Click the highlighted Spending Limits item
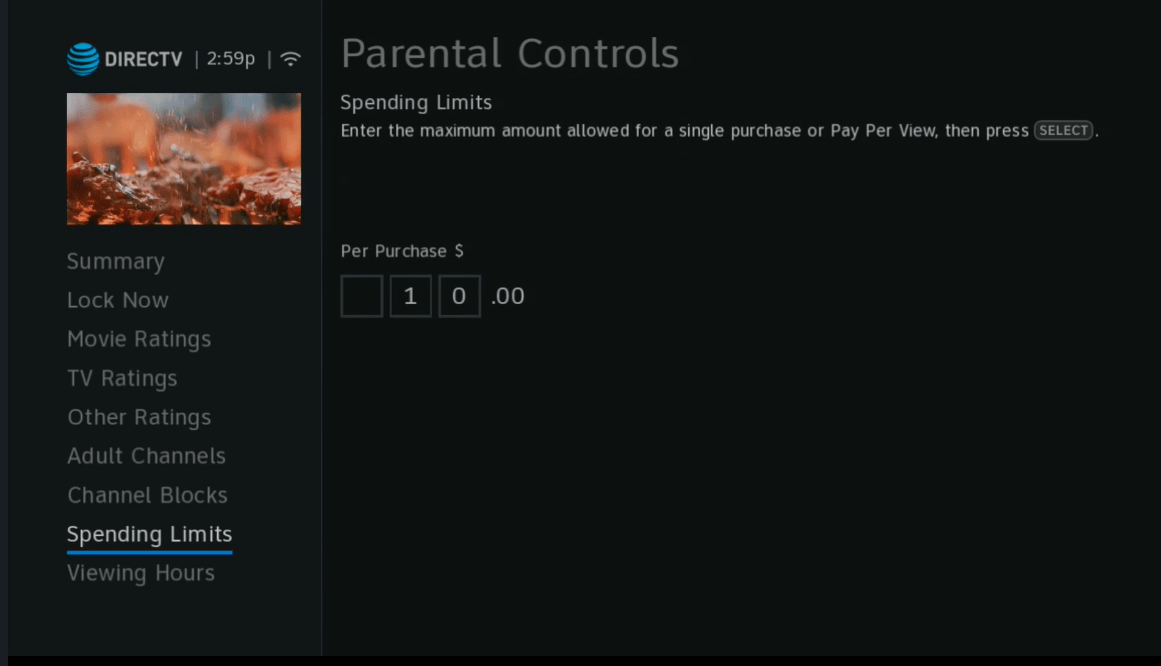Viewport: 1161px width, 666px height. pos(149,534)
